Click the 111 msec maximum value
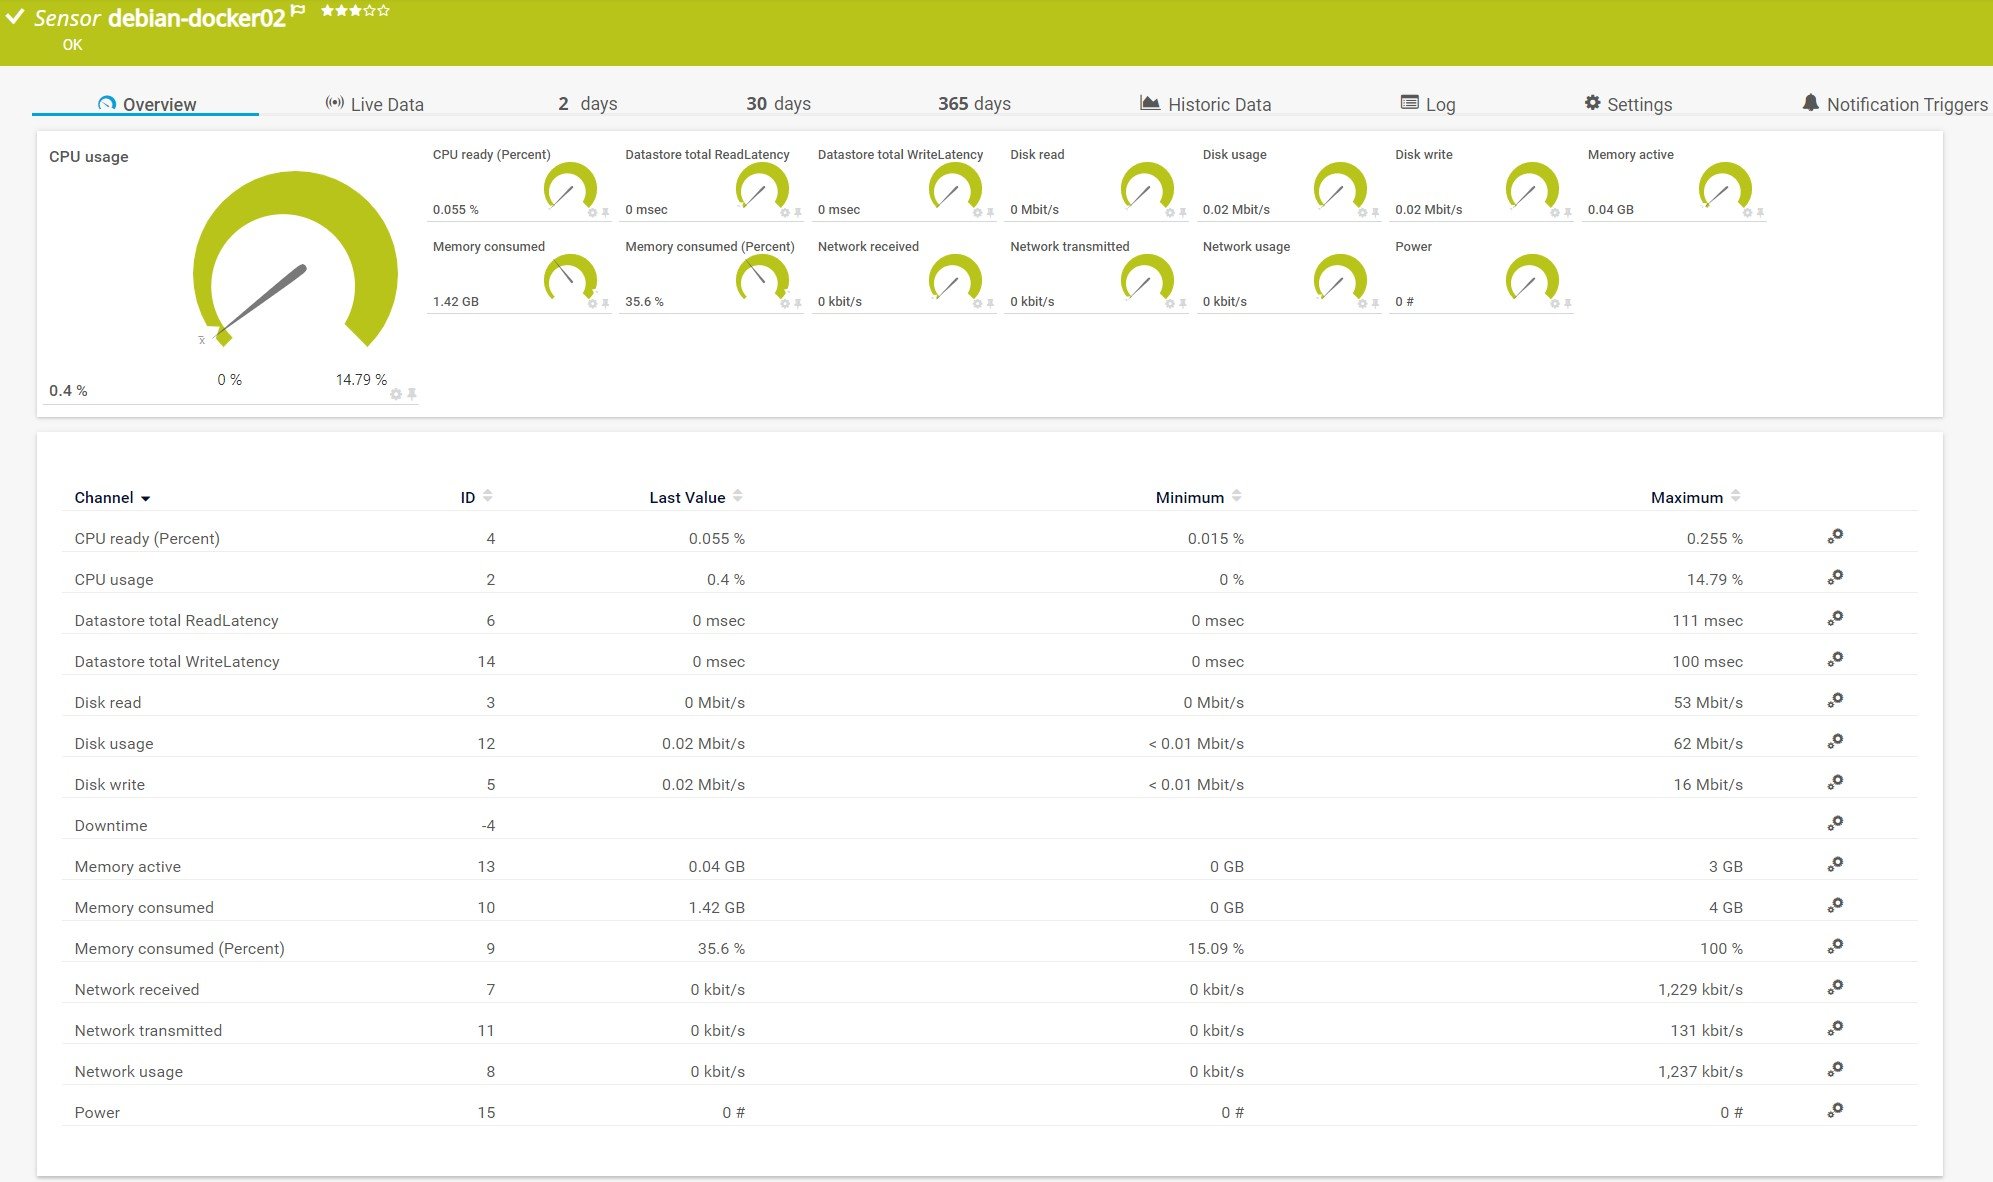 (x=1707, y=620)
